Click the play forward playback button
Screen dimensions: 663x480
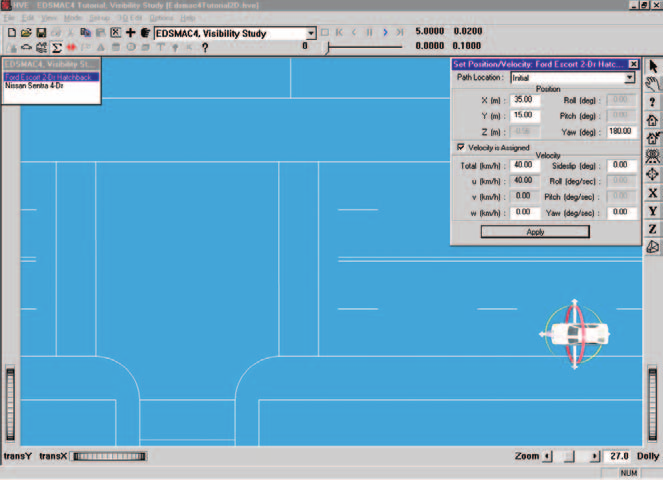tap(385, 32)
